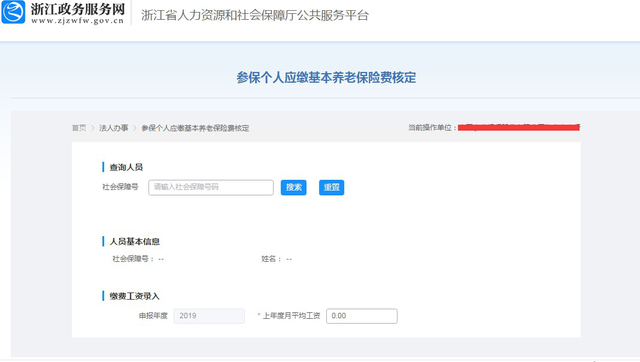The image size is (640, 362).
Task: Click the 姓名 label in basic info
Action: pyautogui.click(x=271, y=259)
